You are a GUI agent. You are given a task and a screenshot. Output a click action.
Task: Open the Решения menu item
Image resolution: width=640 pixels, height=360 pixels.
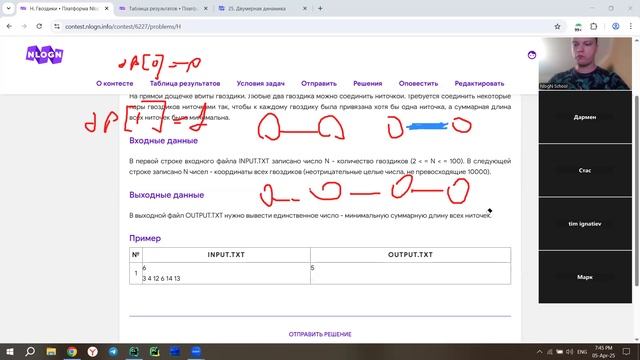368,83
